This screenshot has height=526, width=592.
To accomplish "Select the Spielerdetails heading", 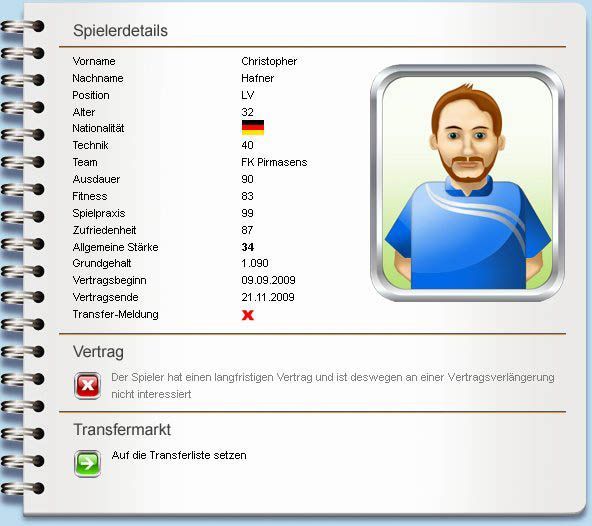I will pos(120,31).
